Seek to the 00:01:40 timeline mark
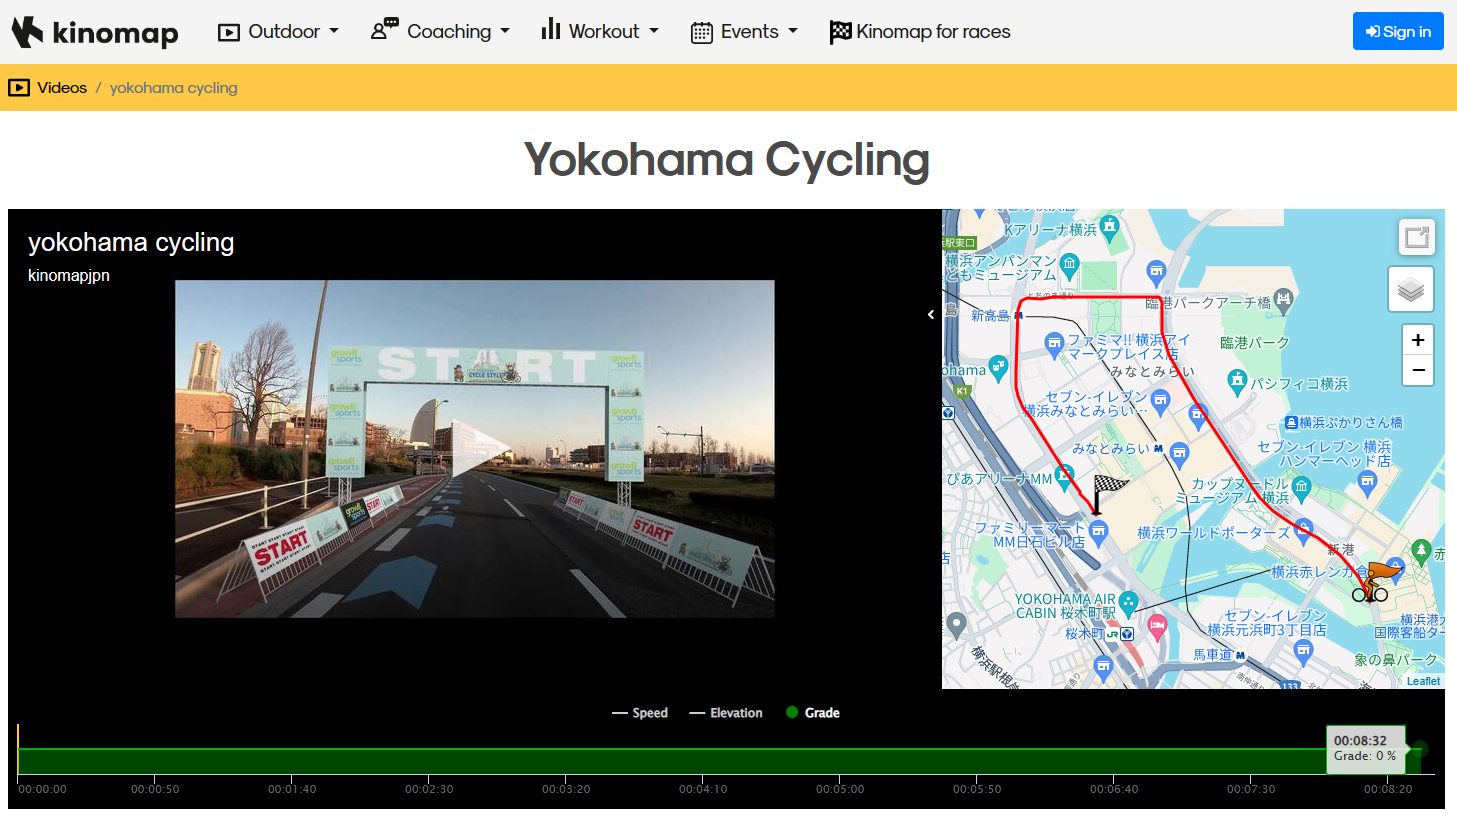 (292, 789)
